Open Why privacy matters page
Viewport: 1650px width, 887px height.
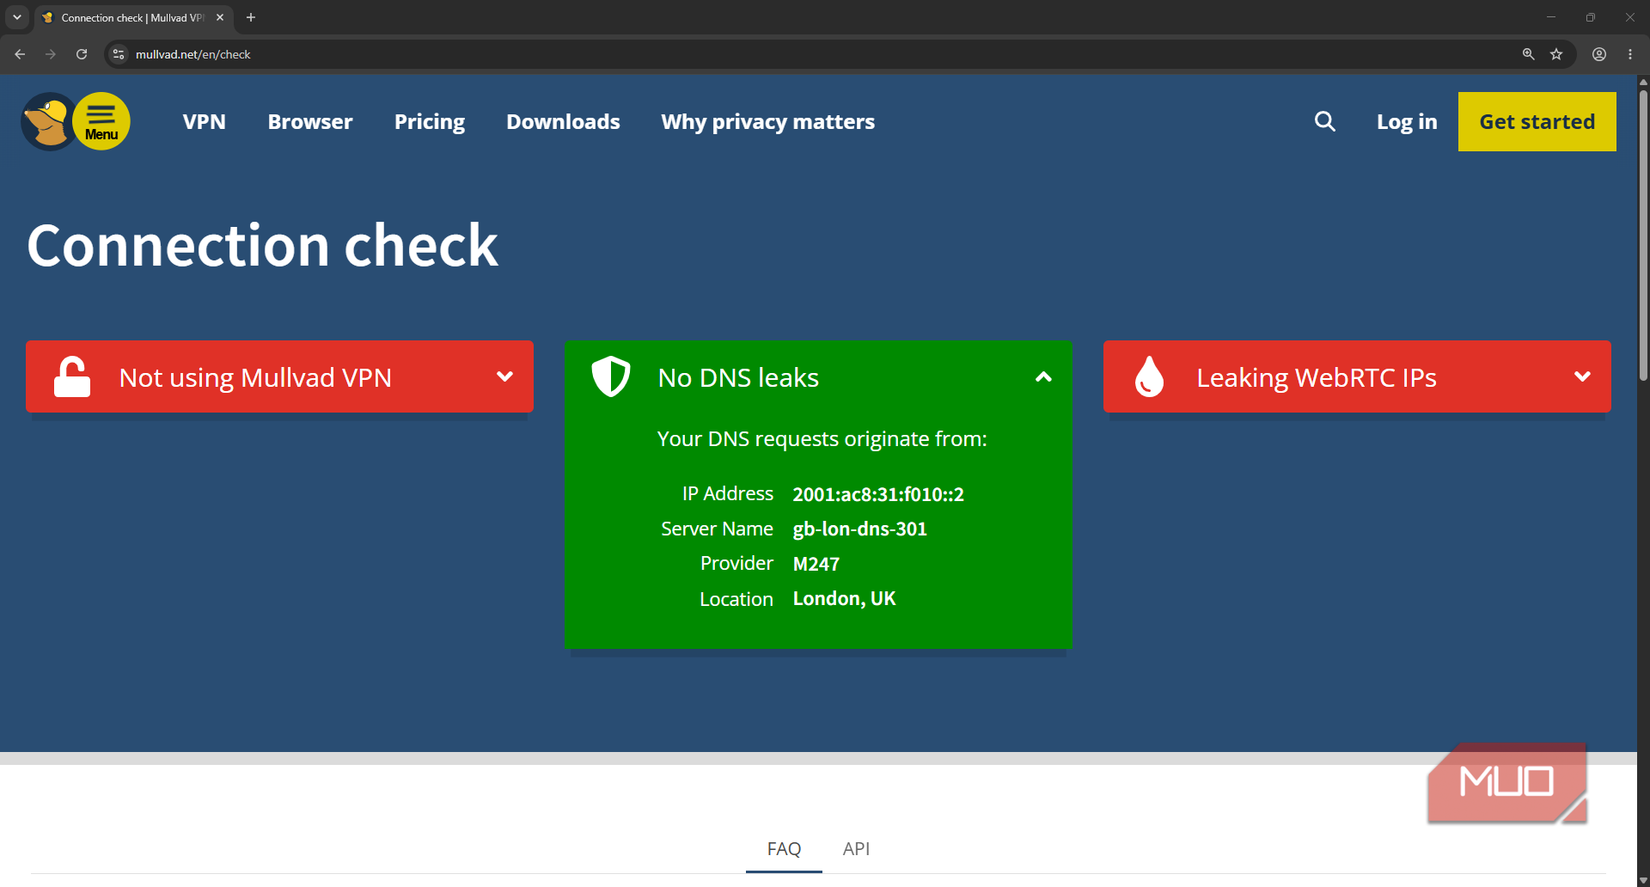768,122
